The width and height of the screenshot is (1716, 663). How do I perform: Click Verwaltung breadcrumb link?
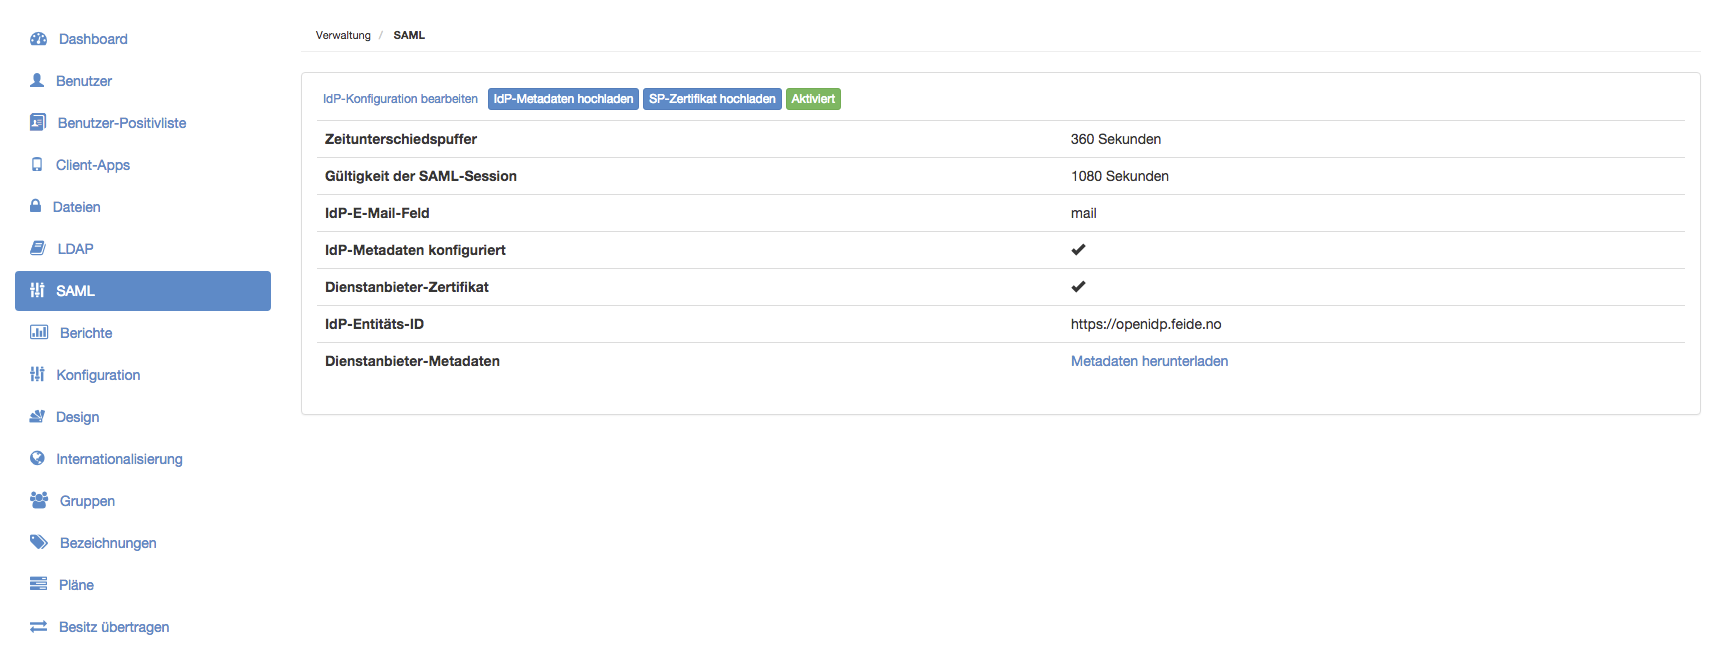tap(343, 35)
